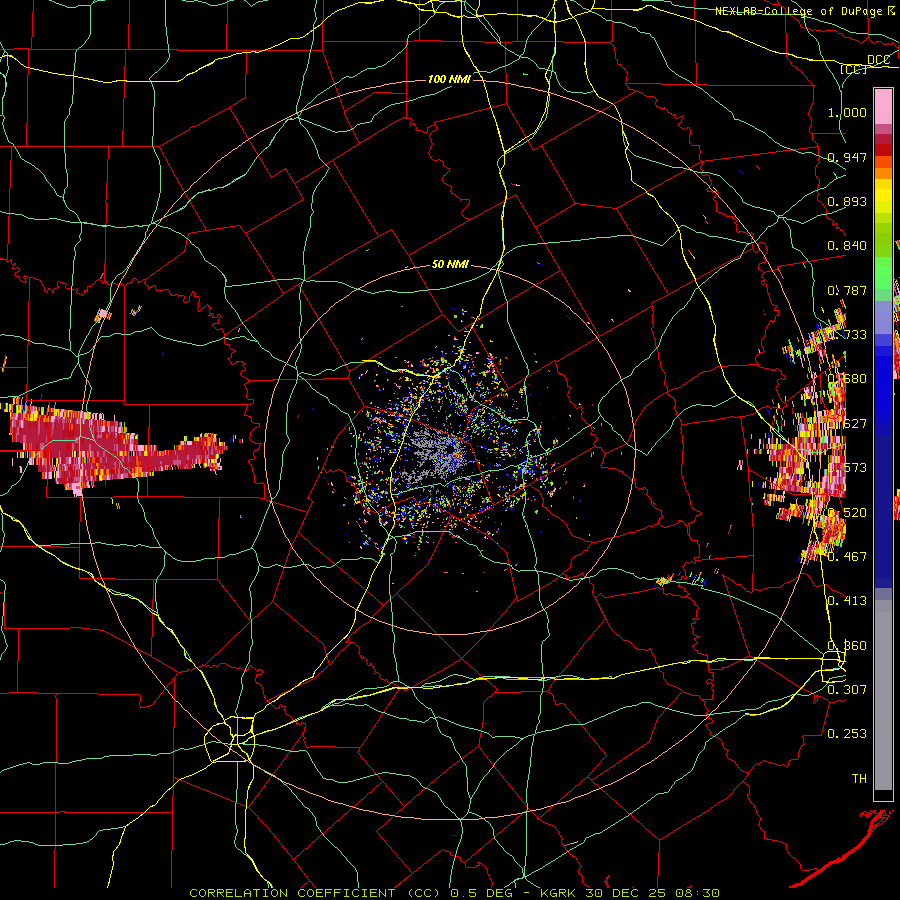Click the 0.307 legend value

click(847, 690)
